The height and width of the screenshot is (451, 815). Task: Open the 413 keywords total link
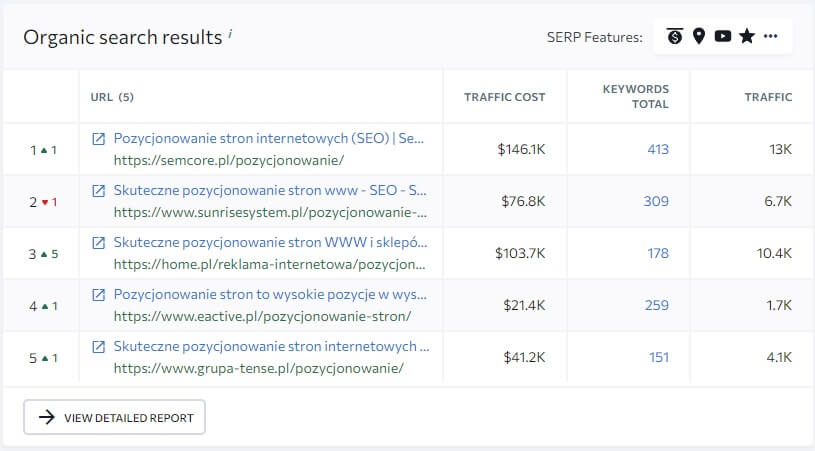pyautogui.click(x=657, y=150)
